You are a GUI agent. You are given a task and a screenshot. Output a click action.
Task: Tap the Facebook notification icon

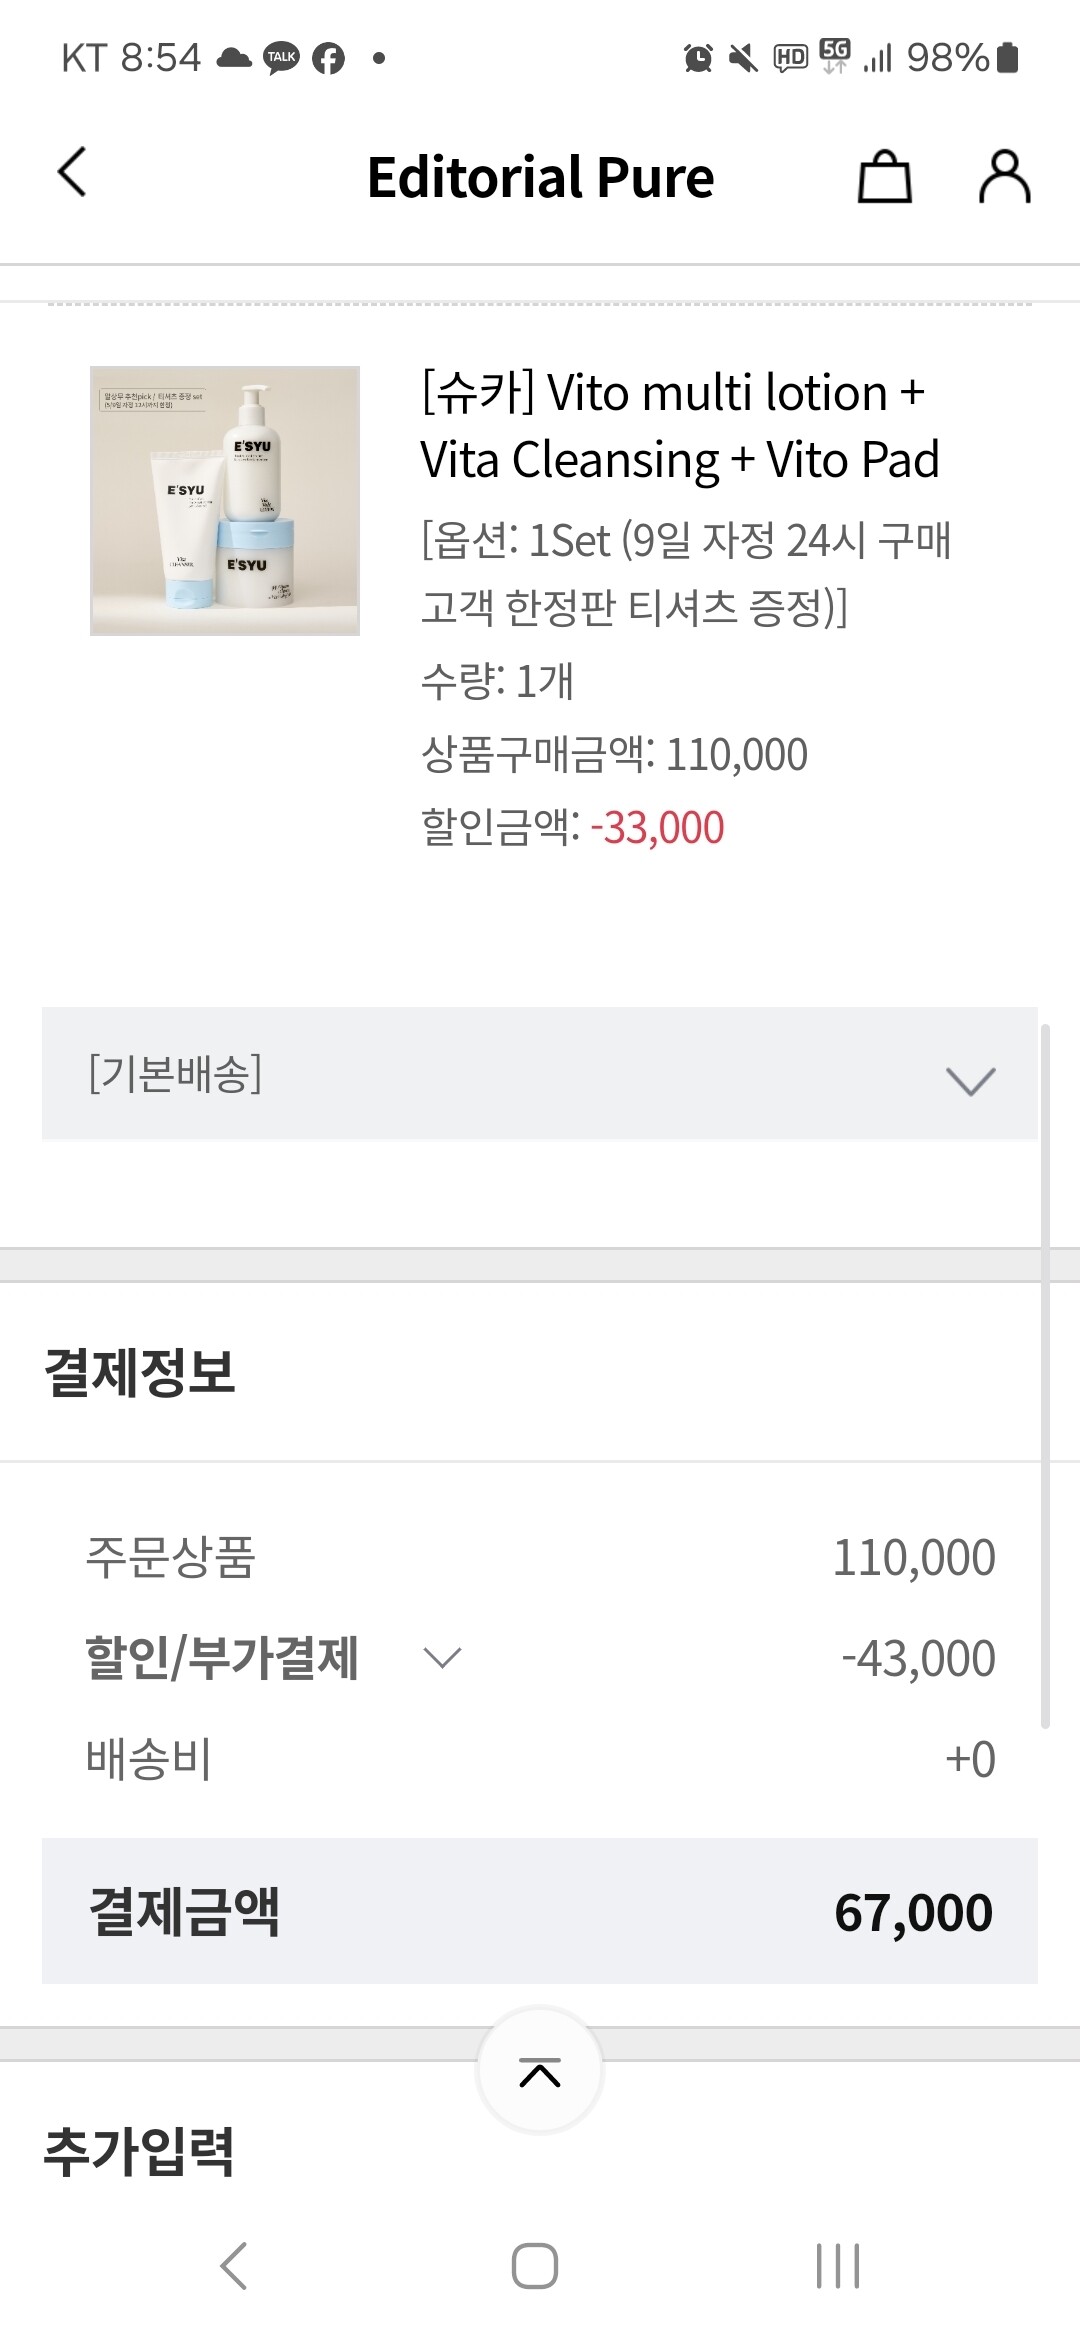(328, 58)
